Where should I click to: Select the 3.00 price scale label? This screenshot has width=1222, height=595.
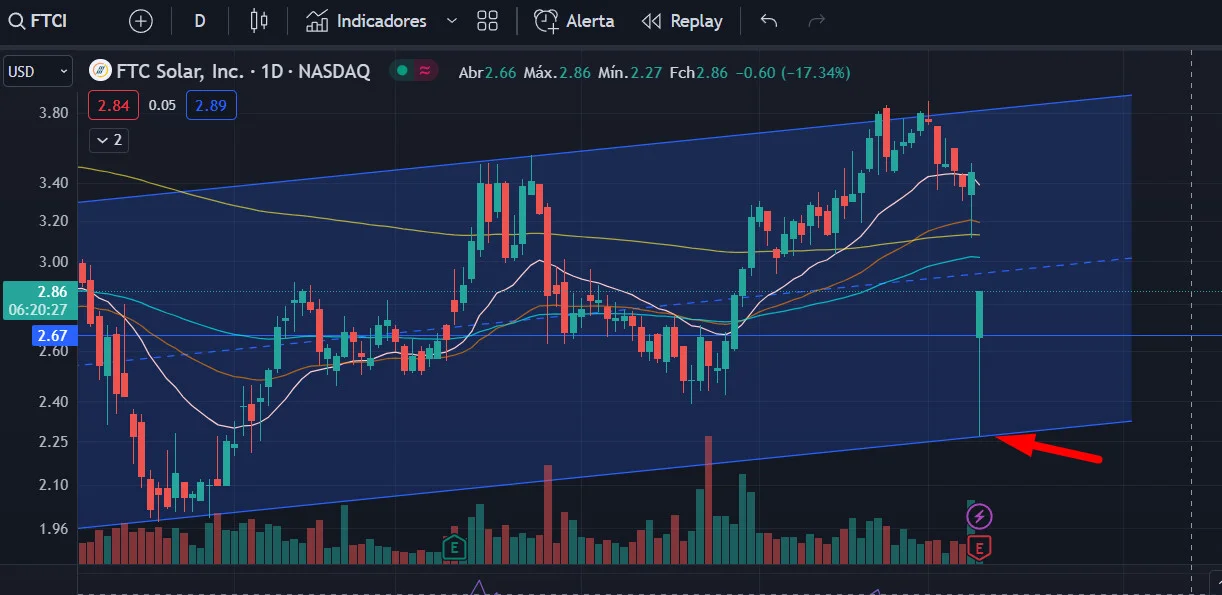(53, 261)
